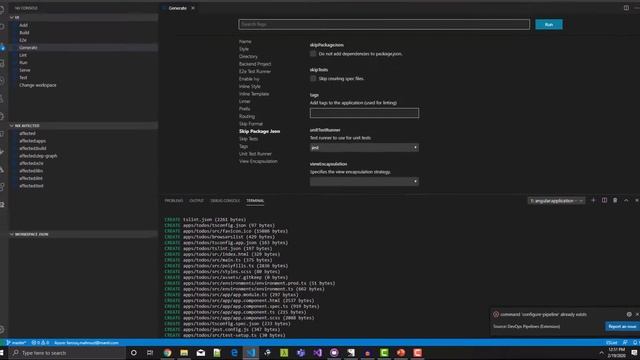This screenshot has width=640, height=360.
Task: Click Azure account entry in status bar
Action: (86, 343)
